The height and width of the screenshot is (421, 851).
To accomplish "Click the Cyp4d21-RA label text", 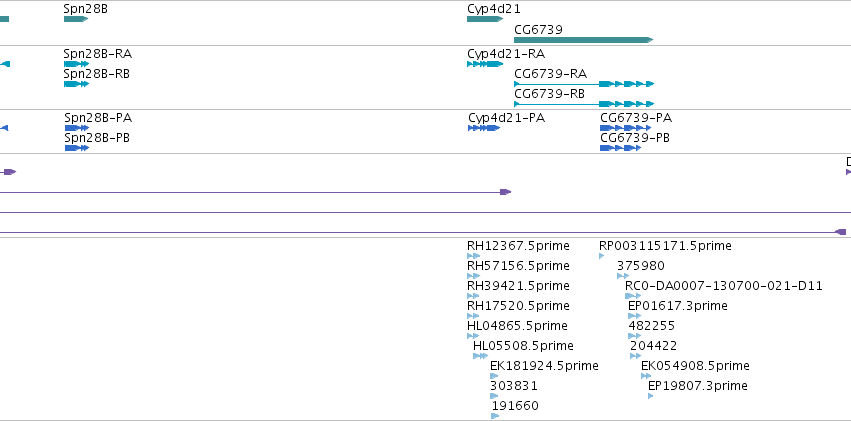I will (506, 54).
